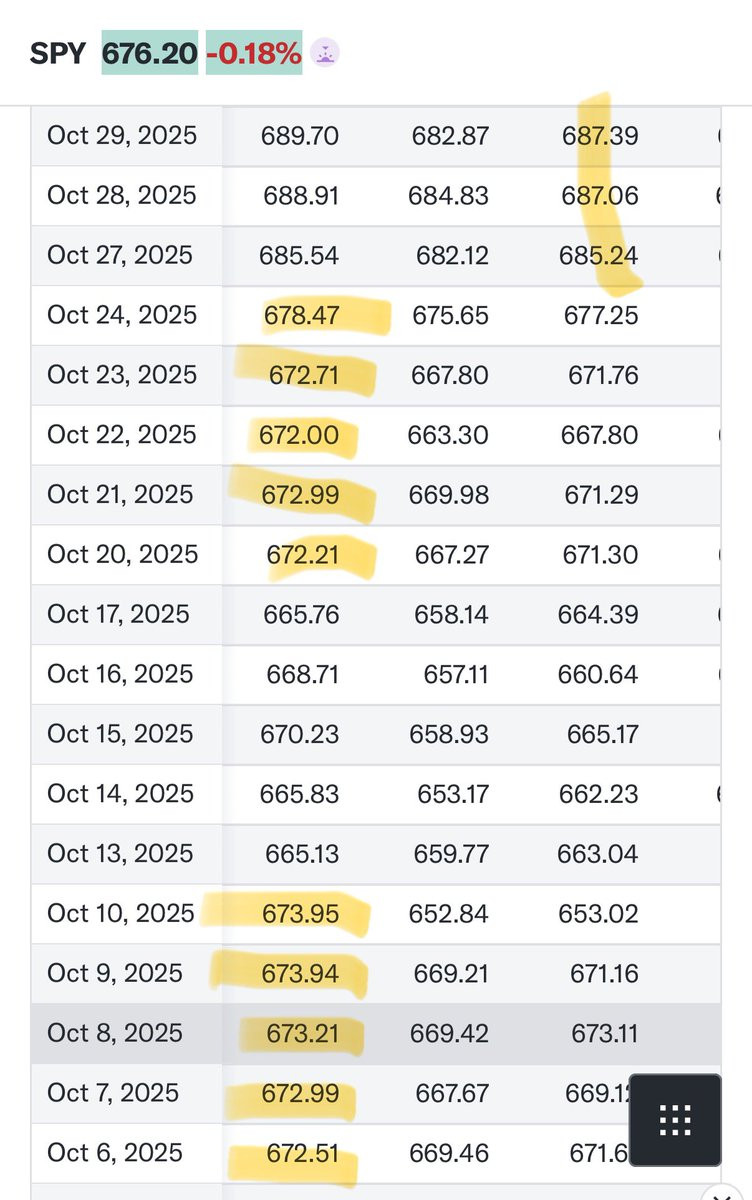The height and width of the screenshot is (1200, 752).
Task: Click the 673.11 value for Oct 8
Action: [604, 1033]
